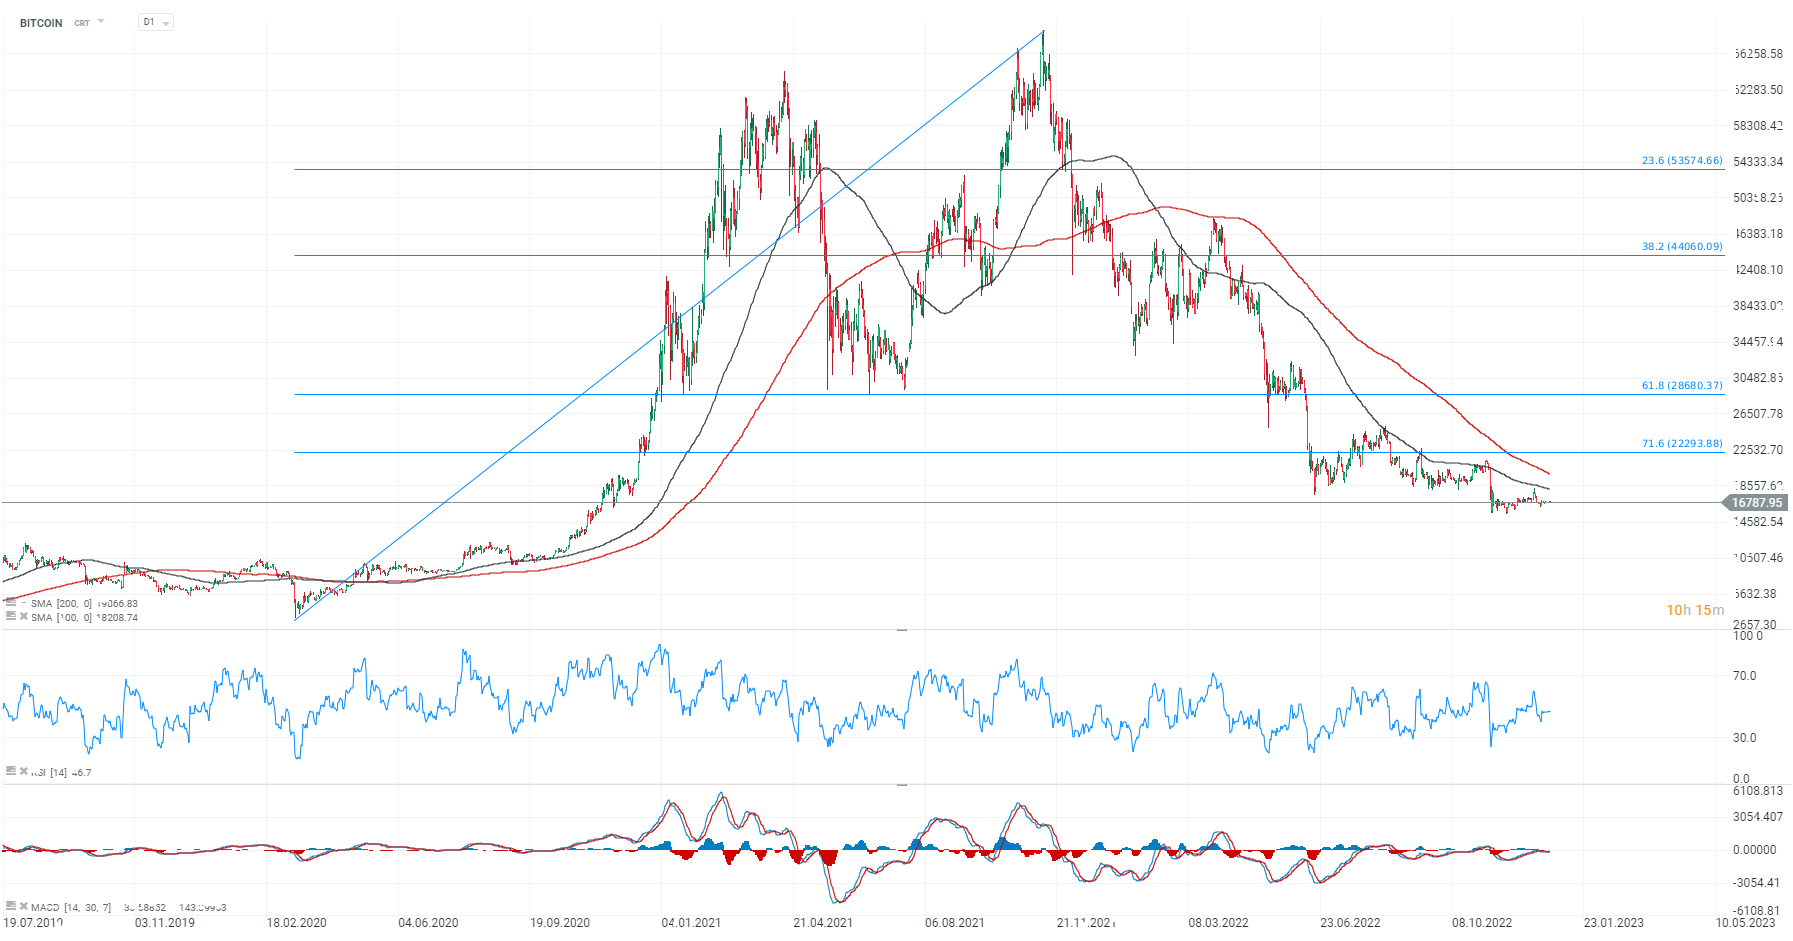This screenshot has width=1793, height=941.
Task: Grab divider handle between price and RSI panels
Action: 901,630
